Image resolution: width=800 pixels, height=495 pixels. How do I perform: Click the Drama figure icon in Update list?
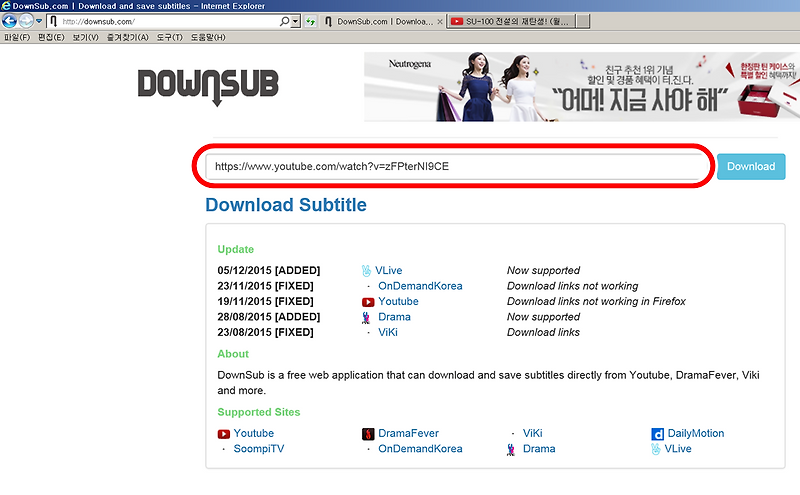[366, 318]
